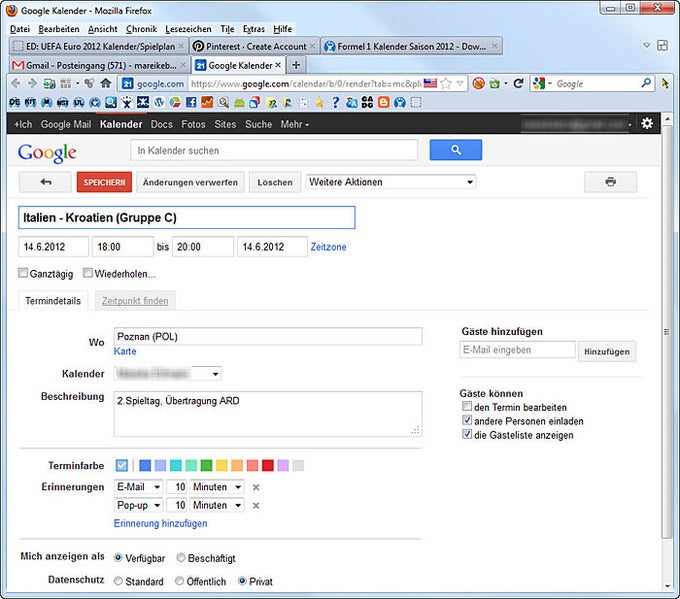
Task: Click Änderungen verwerfen button
Action: point(190,182)
